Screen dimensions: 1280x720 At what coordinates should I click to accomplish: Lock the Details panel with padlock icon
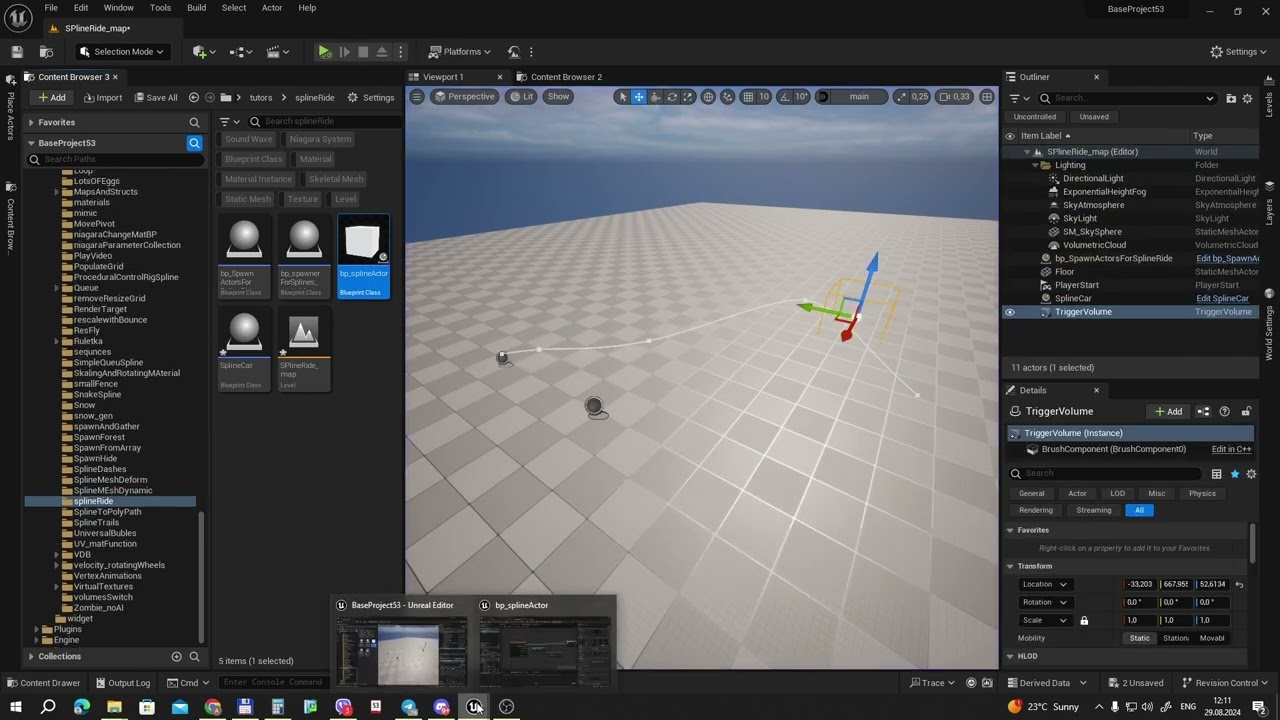tap(1246, 412)
